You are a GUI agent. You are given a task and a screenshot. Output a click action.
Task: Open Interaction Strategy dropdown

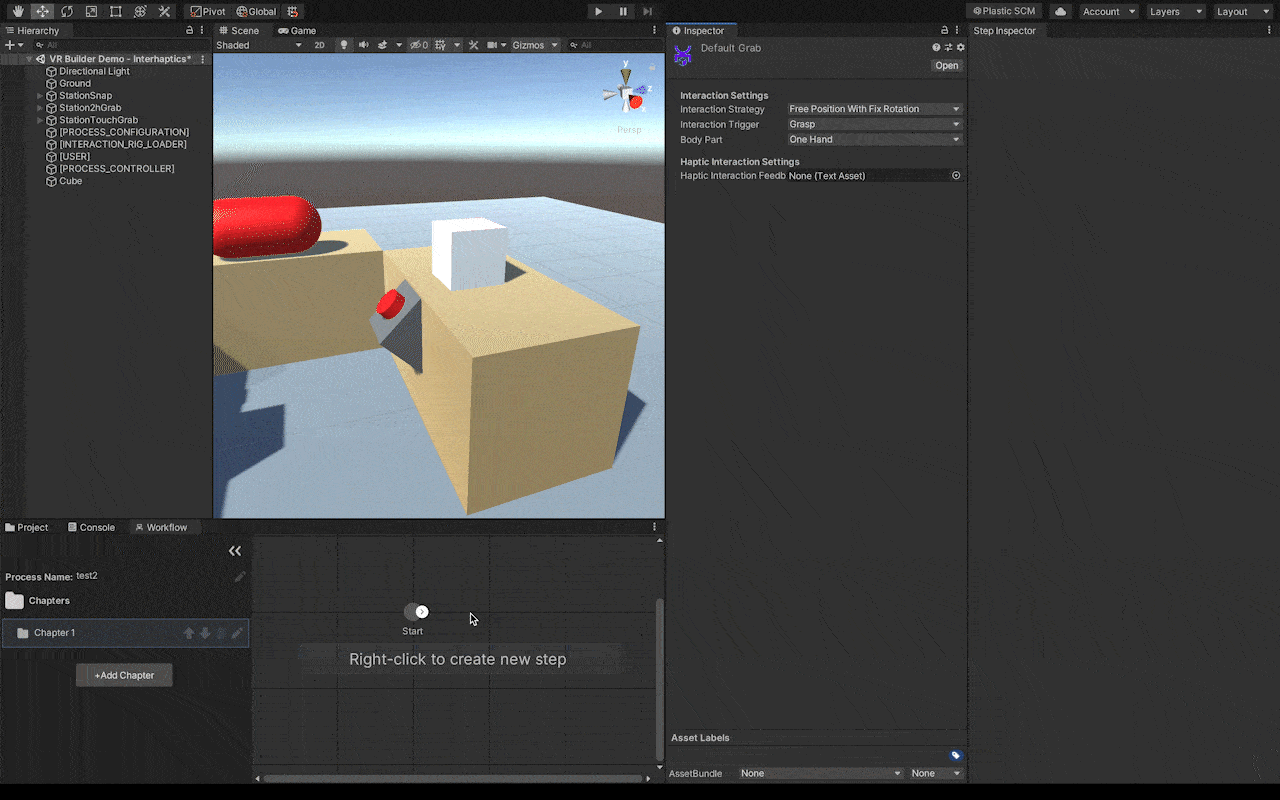click(874, 109)
